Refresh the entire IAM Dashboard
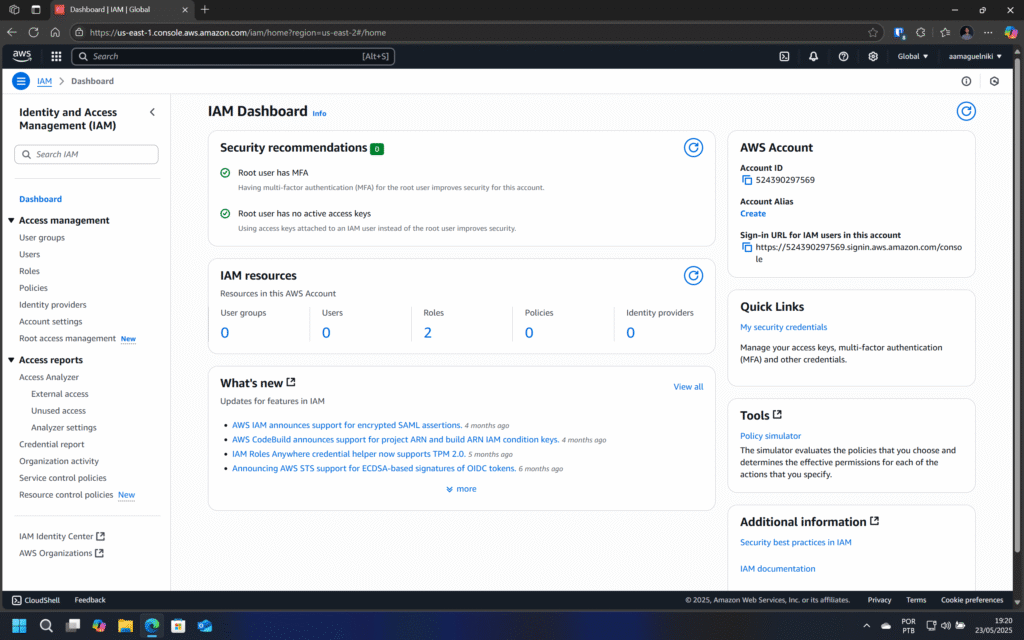1024x640 pixels. point(966,112)
